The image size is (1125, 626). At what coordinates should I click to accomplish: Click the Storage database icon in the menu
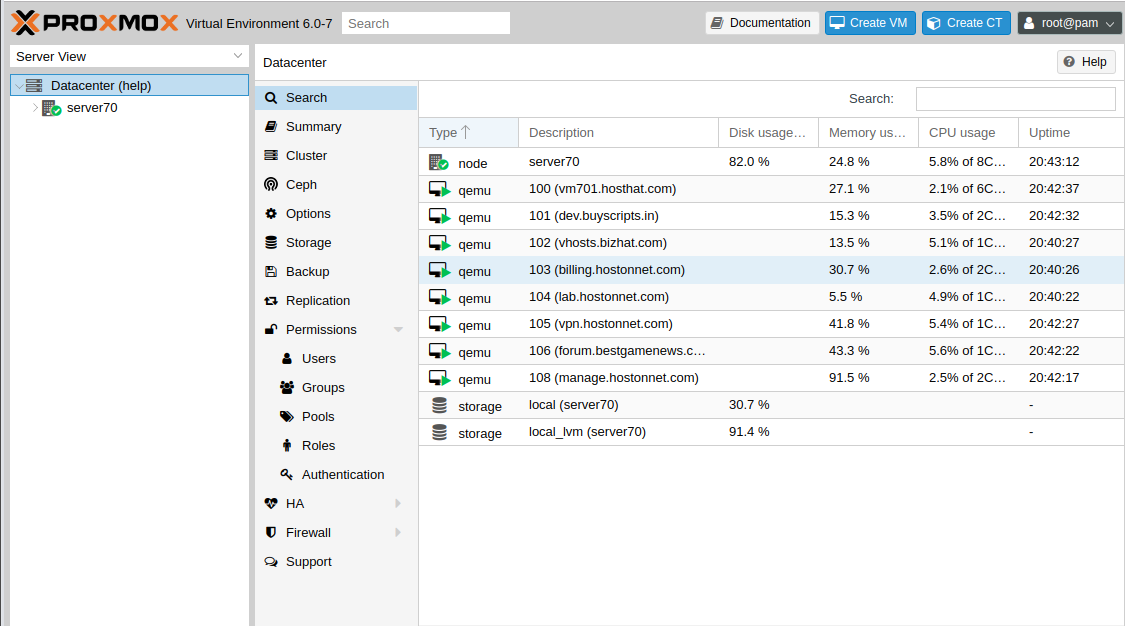tap(270, 243)
